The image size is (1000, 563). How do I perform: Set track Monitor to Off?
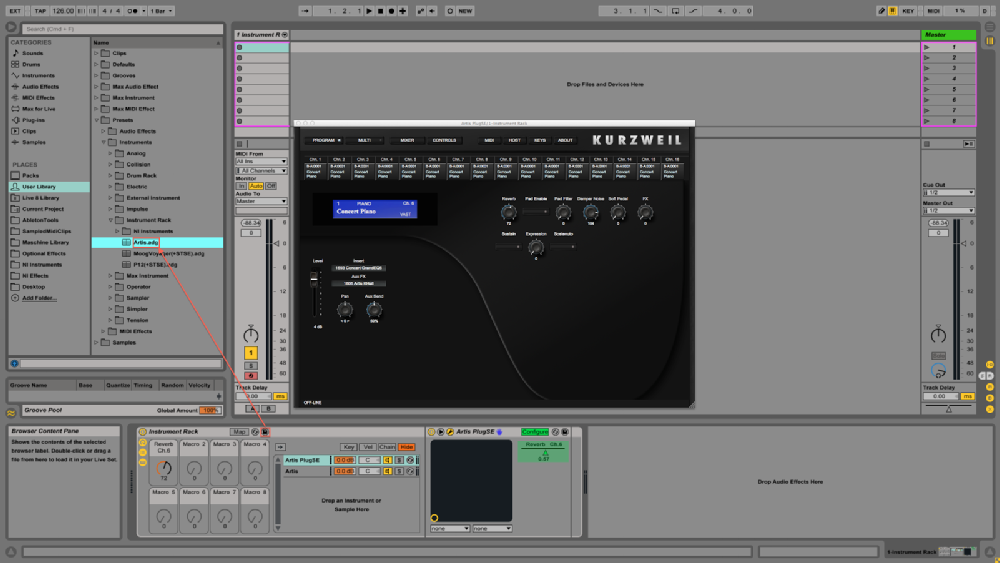pos(271,186)
